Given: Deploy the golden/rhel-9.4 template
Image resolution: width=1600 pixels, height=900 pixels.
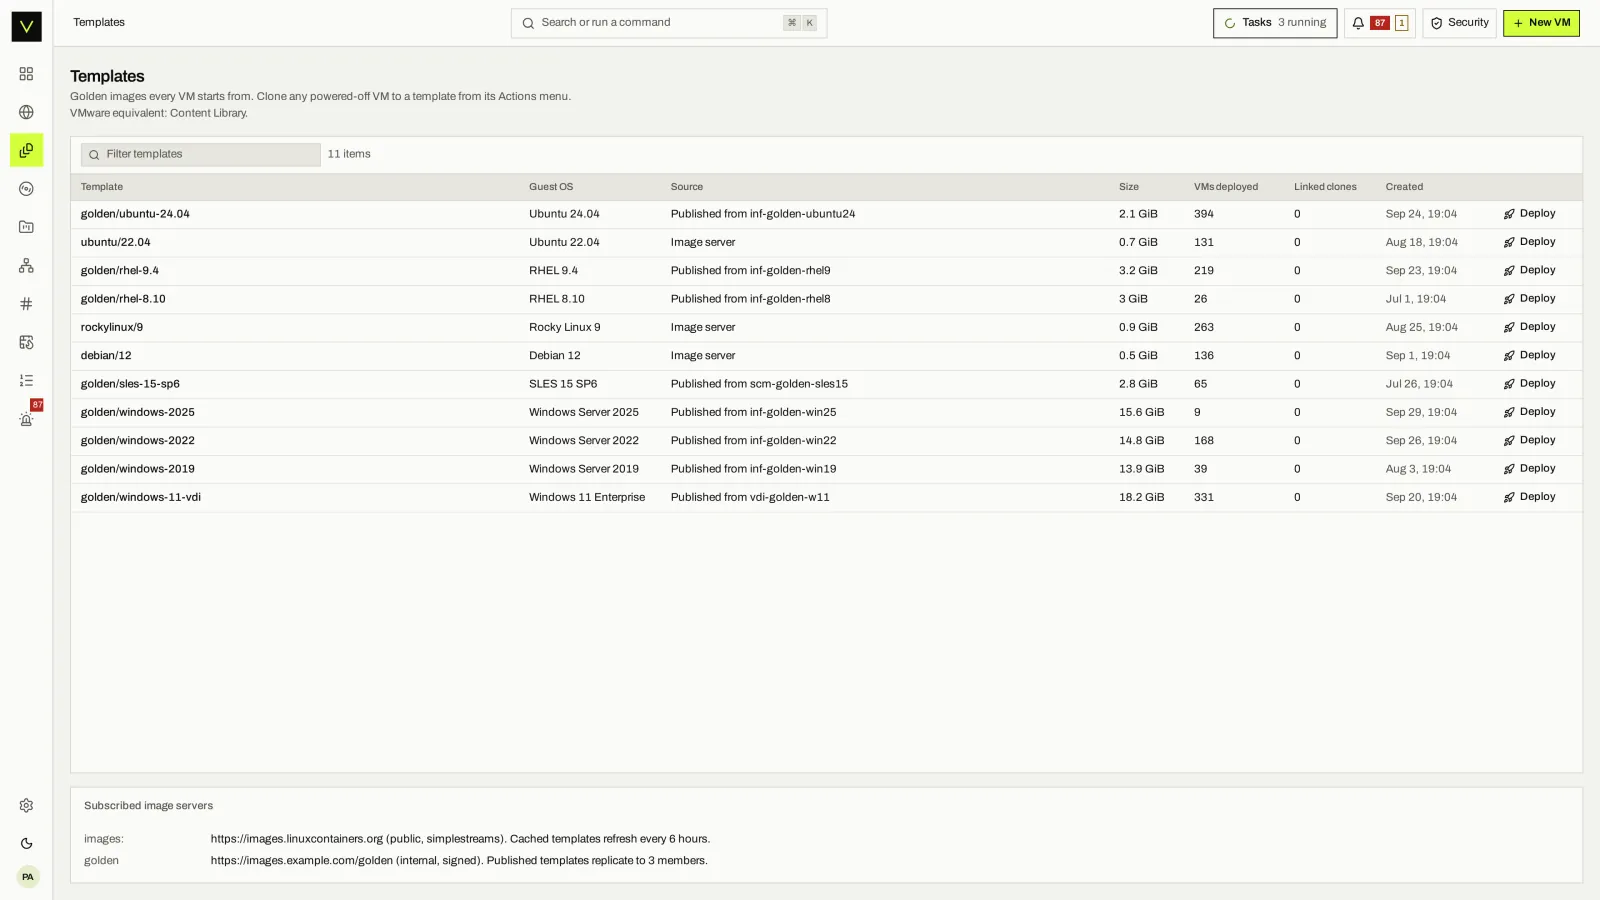Looking at the screenshot, I should (x=1530, y=271).
